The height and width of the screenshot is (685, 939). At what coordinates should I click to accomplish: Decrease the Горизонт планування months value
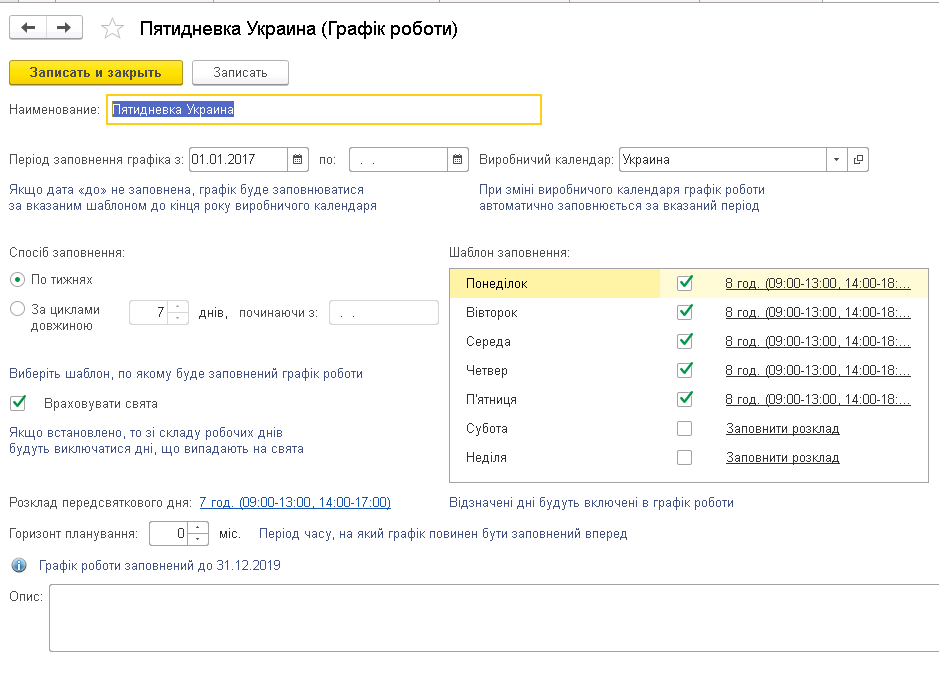point(198,539)
